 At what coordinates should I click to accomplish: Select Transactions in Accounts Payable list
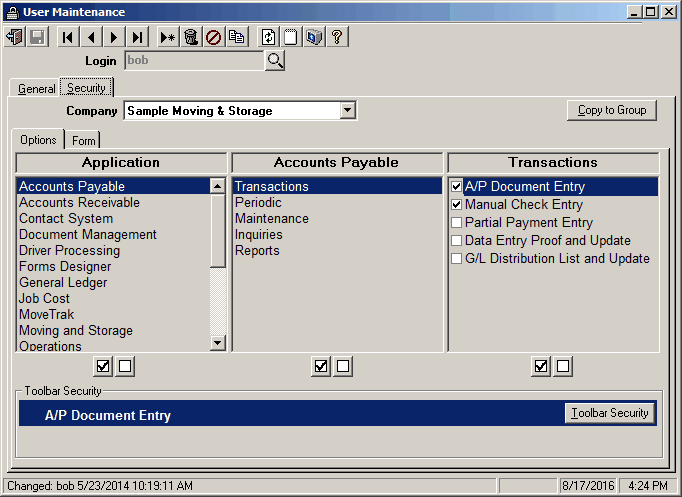(x=338, y=186)
